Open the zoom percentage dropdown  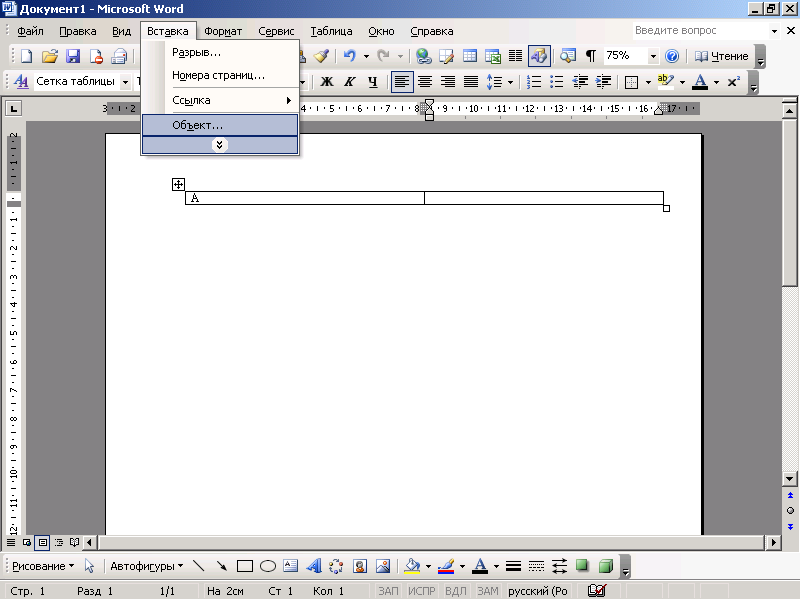tap(653, 56)
